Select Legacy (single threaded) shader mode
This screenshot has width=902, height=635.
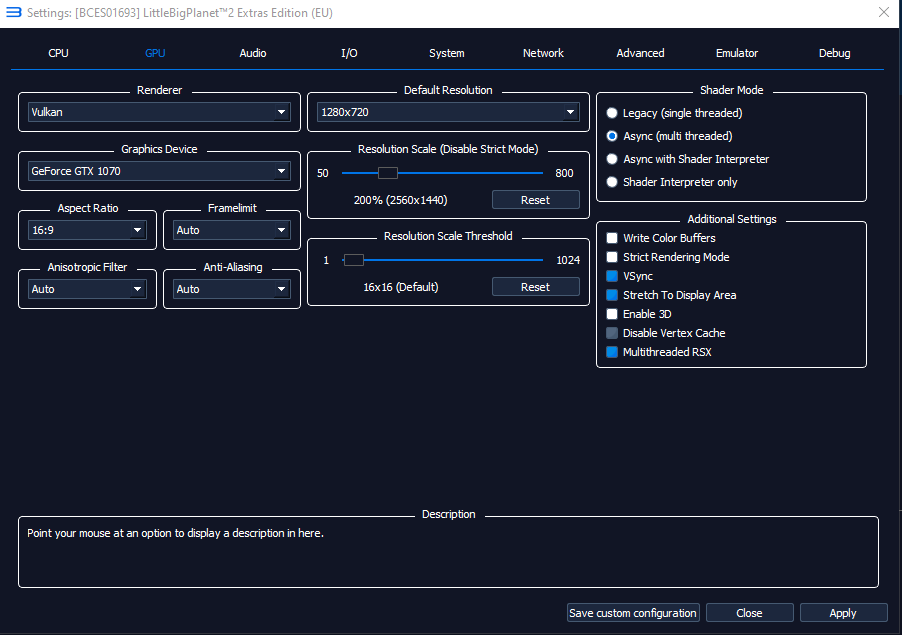point(674,113)
